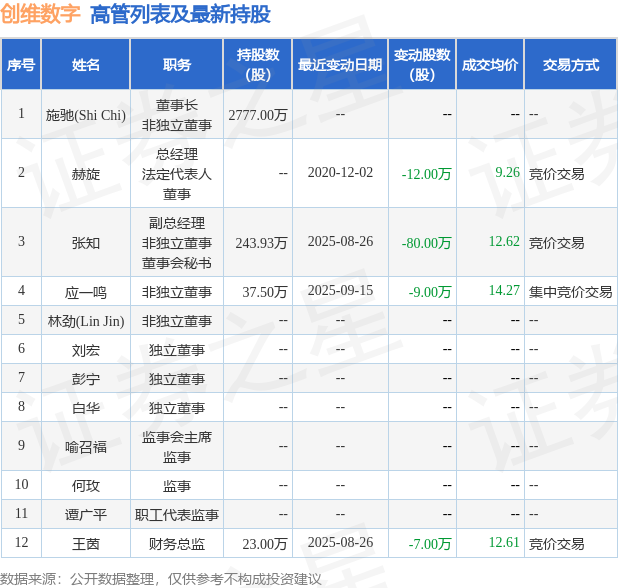Click the name 张知
618x588 pixels.
coord(86,243)
